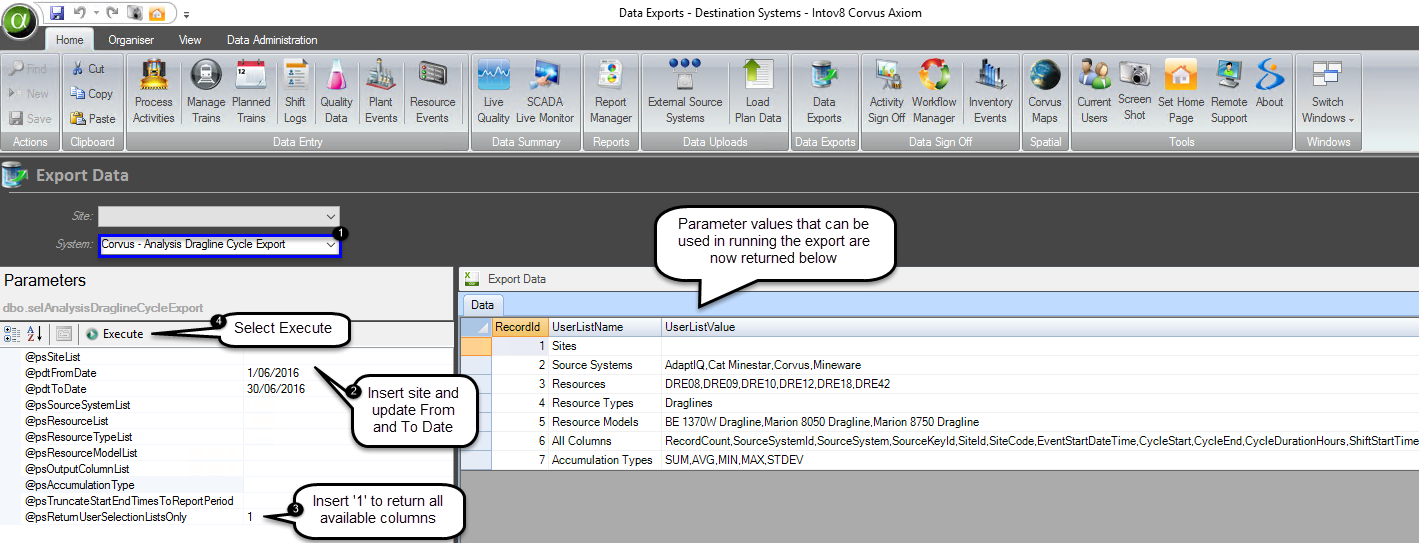Switch to the Home ribbon tab
1419x543 pixels.
[x=69, y=40]
